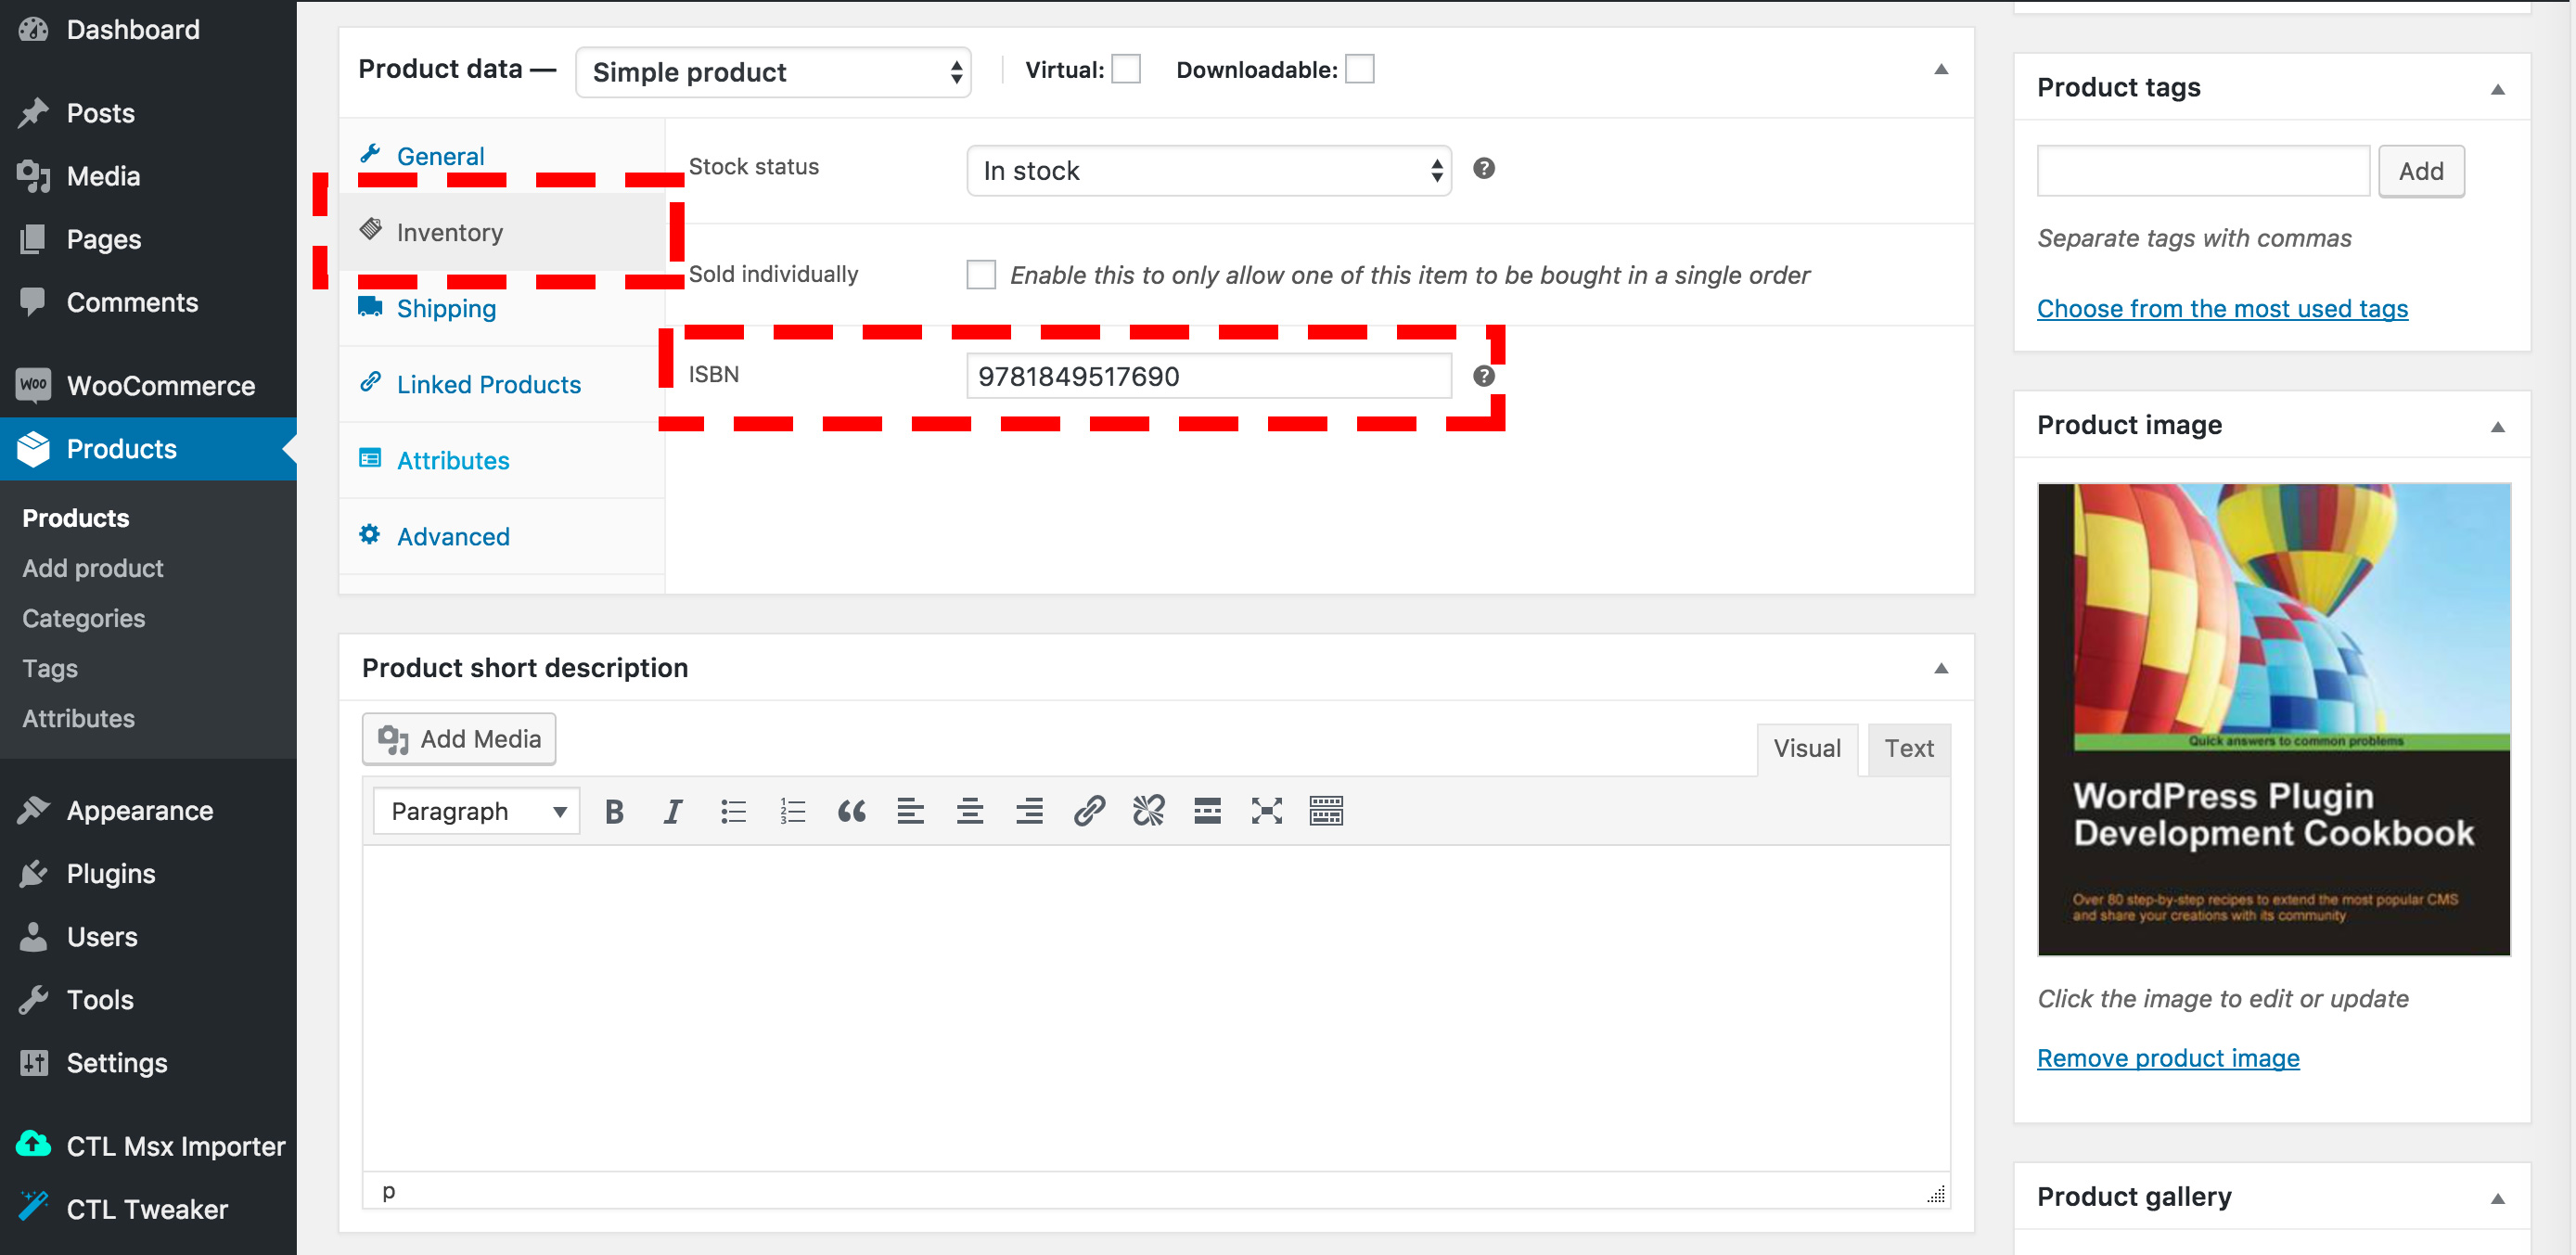Screen dimensions: 2576x1255
Task: Click the toolbar toggle keyboard icon
Action: pos(1326,811)
